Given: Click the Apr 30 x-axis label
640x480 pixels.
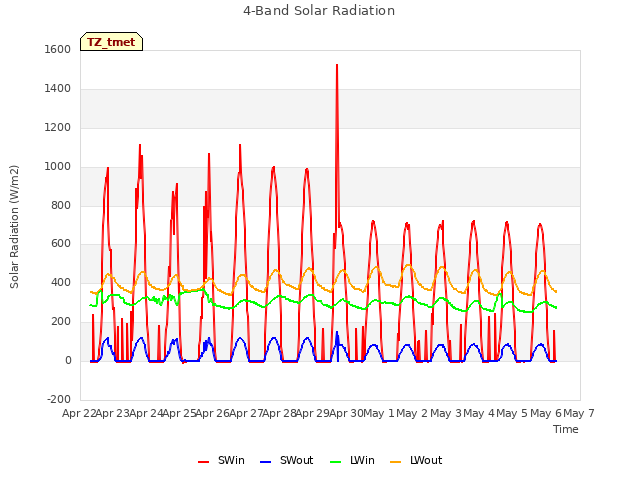Looking at the screenshot, I should [346, 413].
